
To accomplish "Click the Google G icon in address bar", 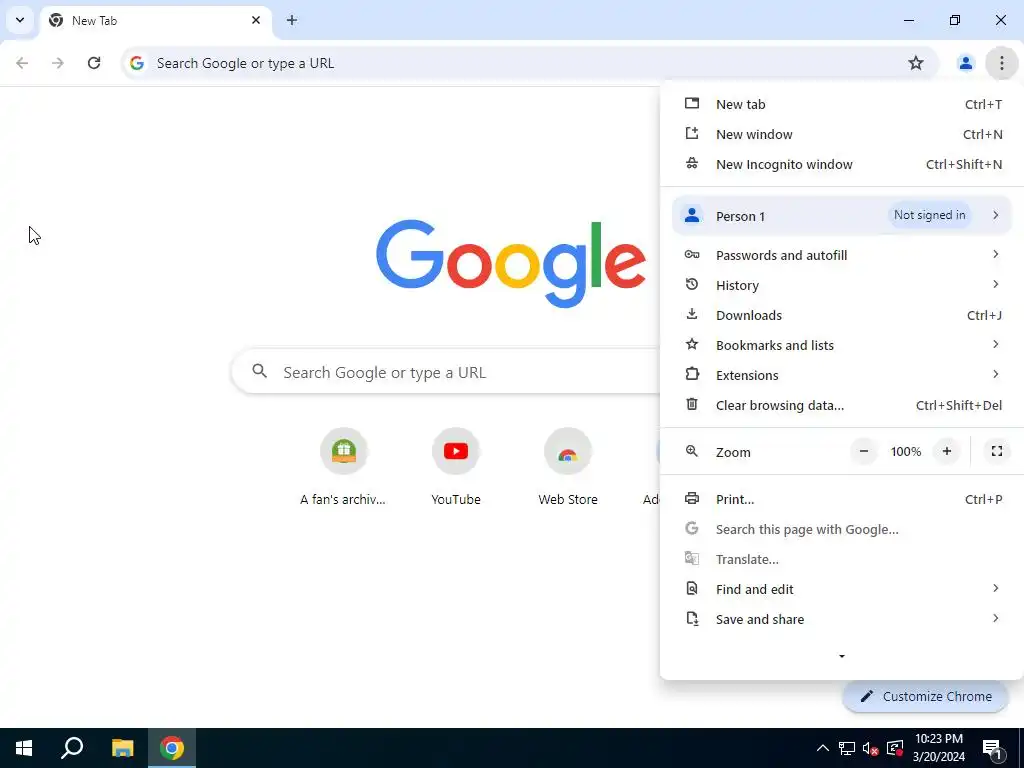I will point(136,63).
